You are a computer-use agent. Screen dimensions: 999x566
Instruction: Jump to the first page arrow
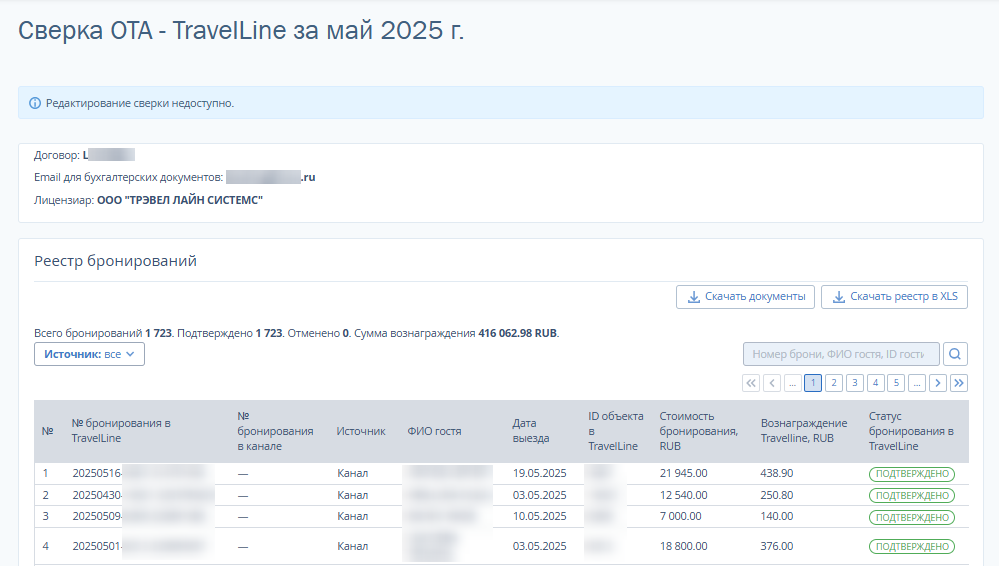[x=751, y=383]
